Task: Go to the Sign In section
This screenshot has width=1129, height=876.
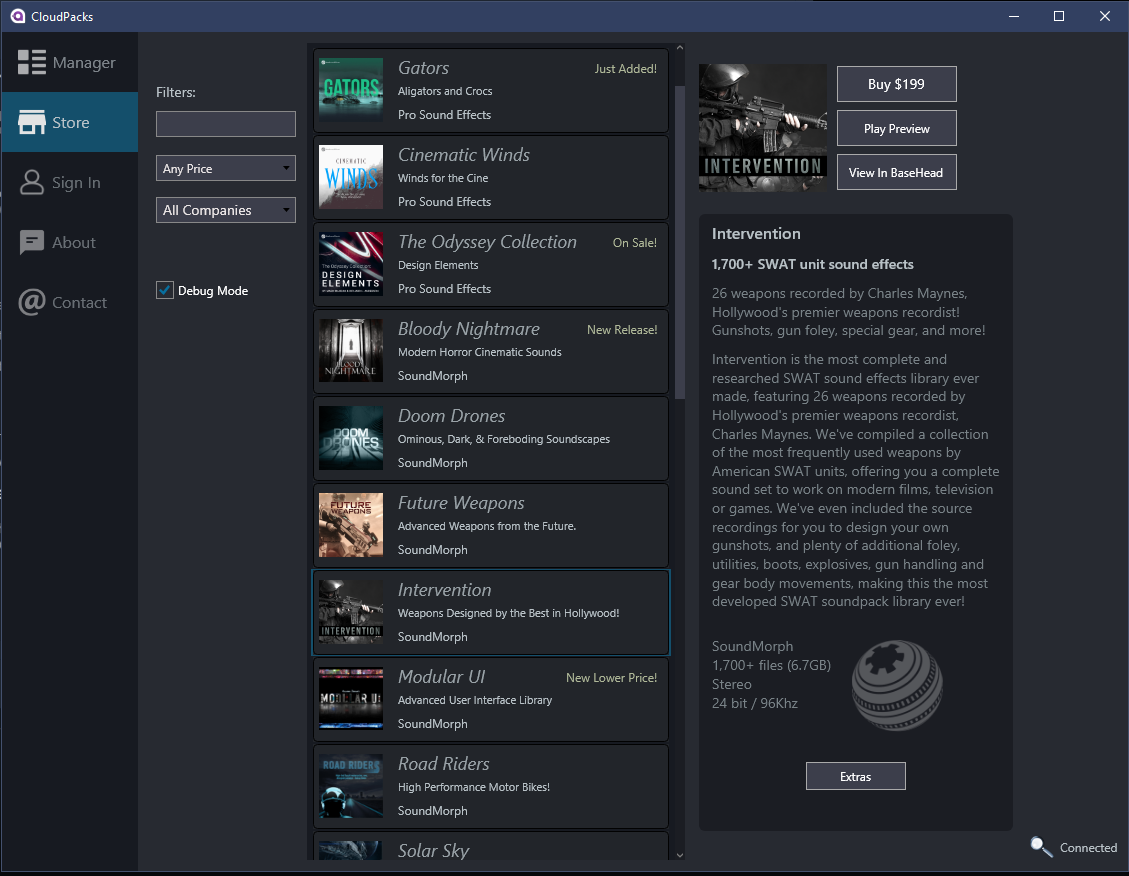Action: [x=70, y=182]
